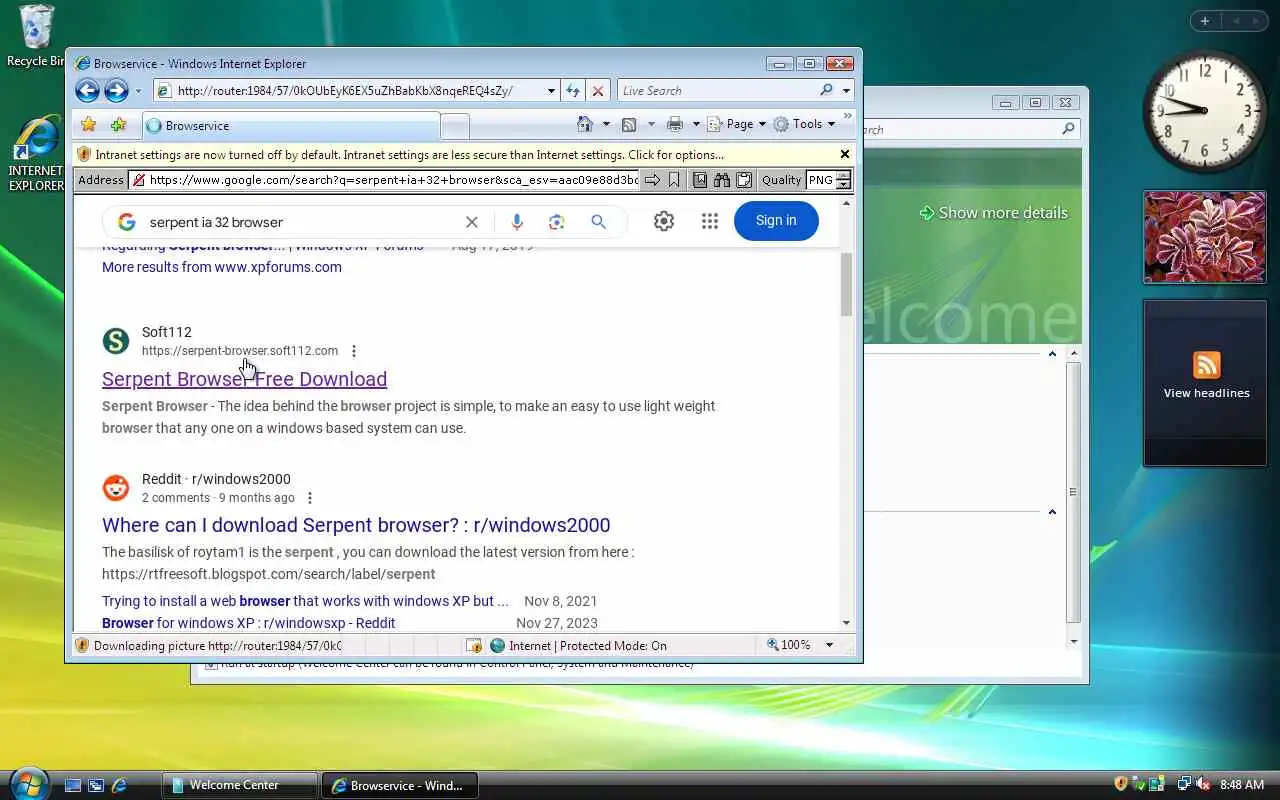The width and height of the screenshot is (1280, 800).
Task: Open the Favorites Center star
Action: pos(88,125)
